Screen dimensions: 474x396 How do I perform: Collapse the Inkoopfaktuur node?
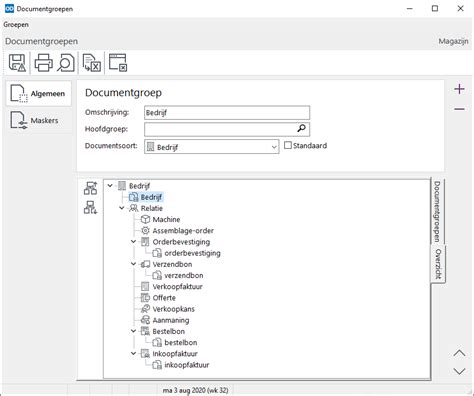[133, 353]
